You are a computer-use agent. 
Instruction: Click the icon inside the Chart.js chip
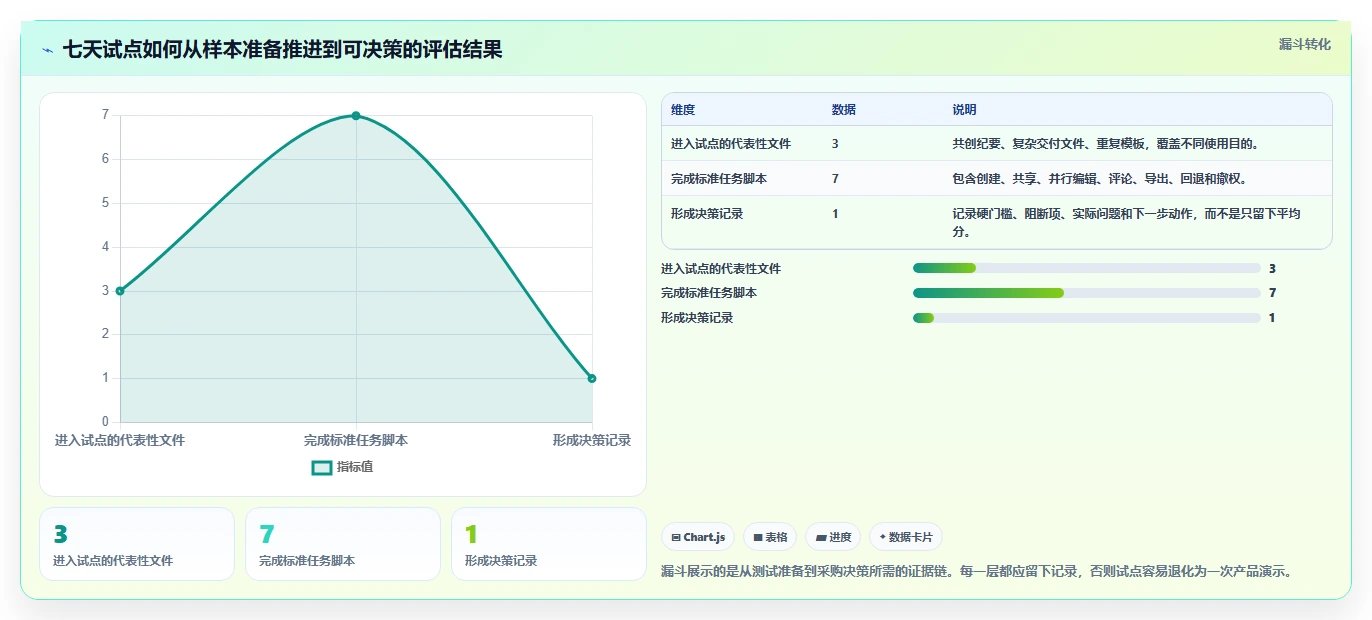(x=677, y=538)
